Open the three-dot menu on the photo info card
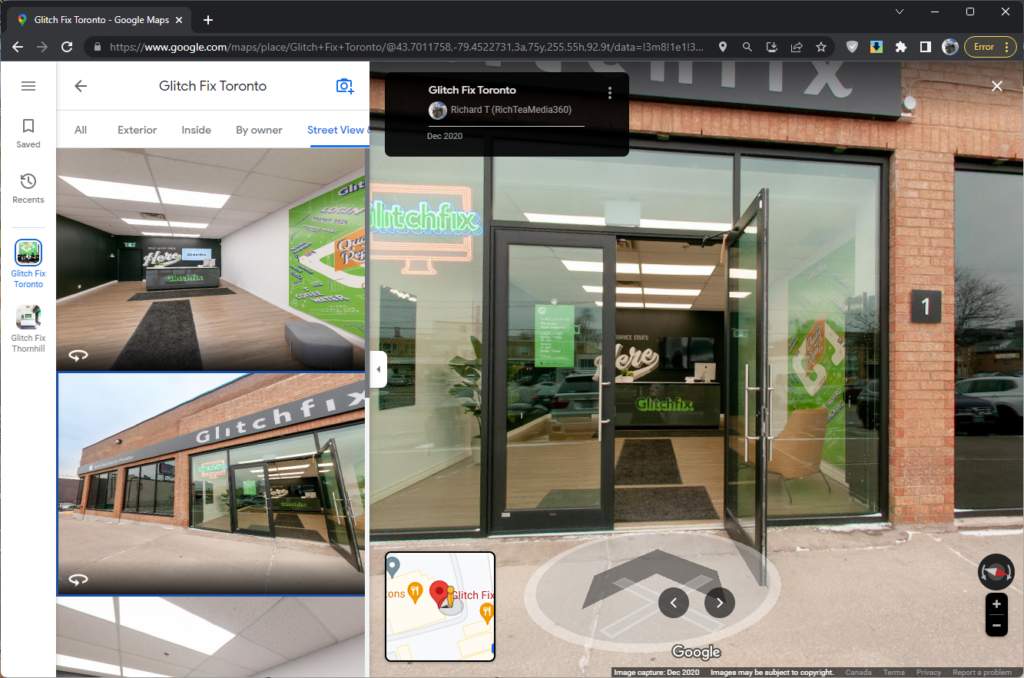 coord(610,93)
